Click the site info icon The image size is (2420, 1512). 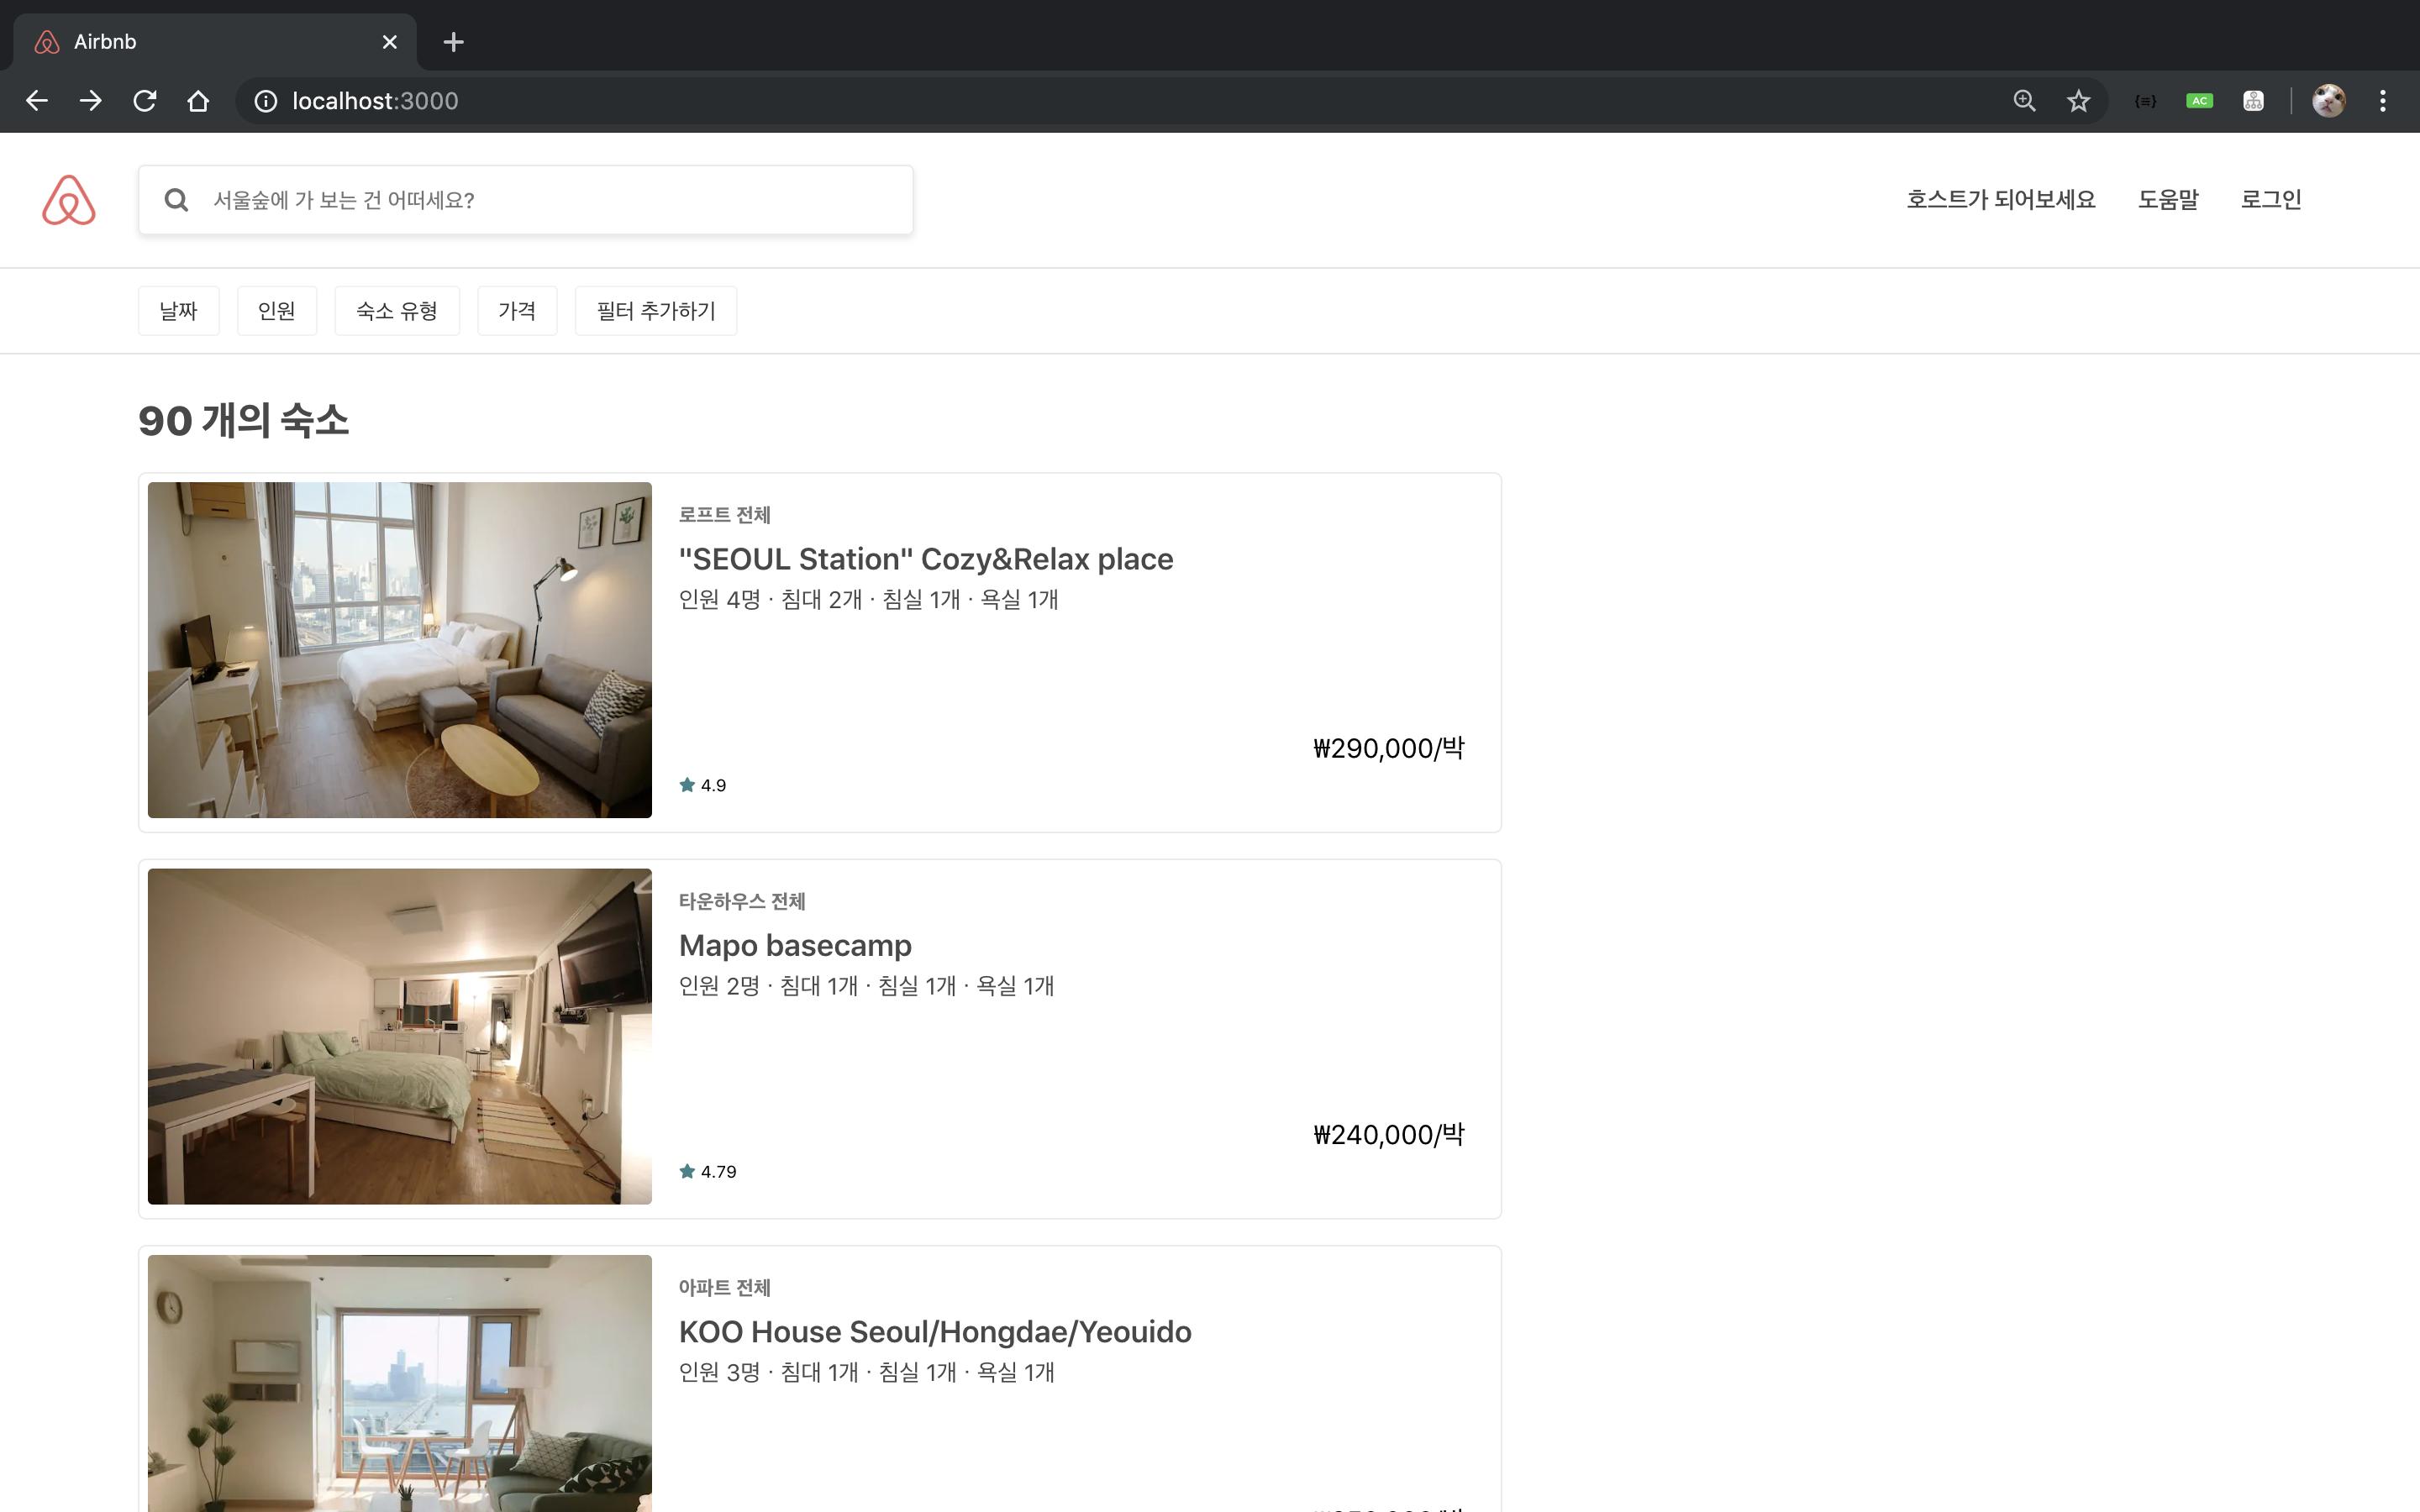pyautogui.click(x=265, y=101)
